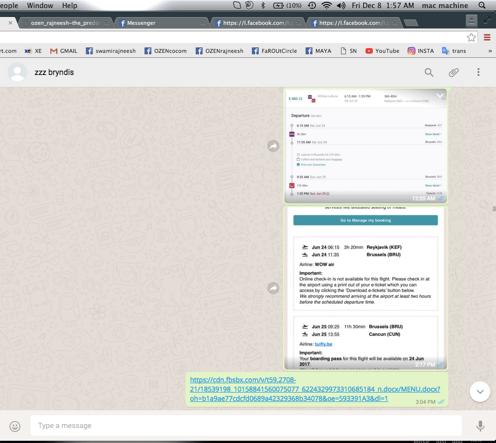
Task: Switch to the first l.facebook.com tab
Action: (258, 23)
